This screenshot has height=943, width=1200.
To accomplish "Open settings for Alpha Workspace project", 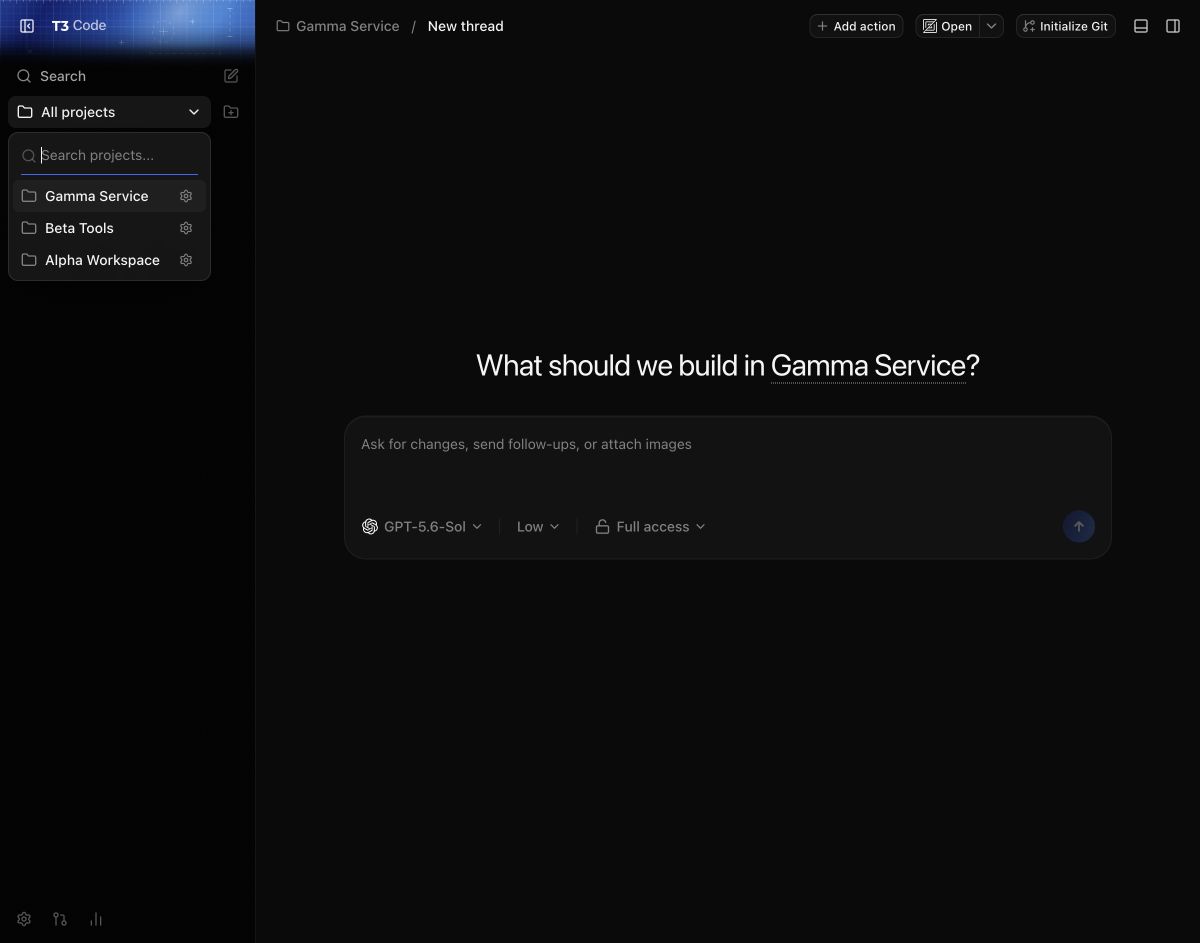I will (x=186, y=260).
